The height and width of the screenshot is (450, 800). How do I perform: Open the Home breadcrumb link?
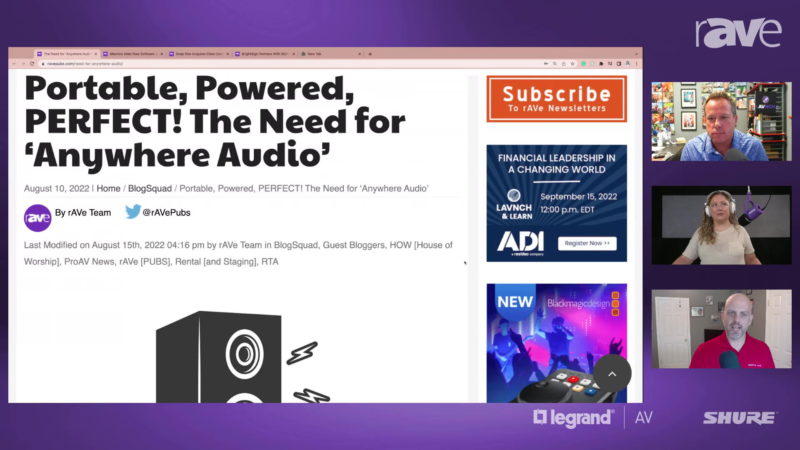(x=108, y=189)
